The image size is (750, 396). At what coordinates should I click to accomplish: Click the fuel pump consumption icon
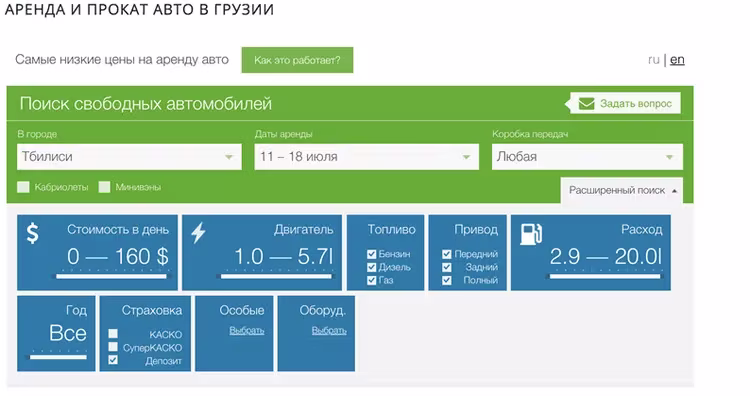coord(531,234)
